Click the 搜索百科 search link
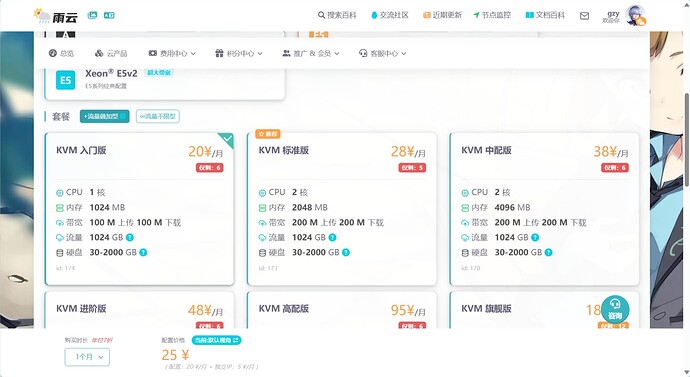 tap(337, 15)
